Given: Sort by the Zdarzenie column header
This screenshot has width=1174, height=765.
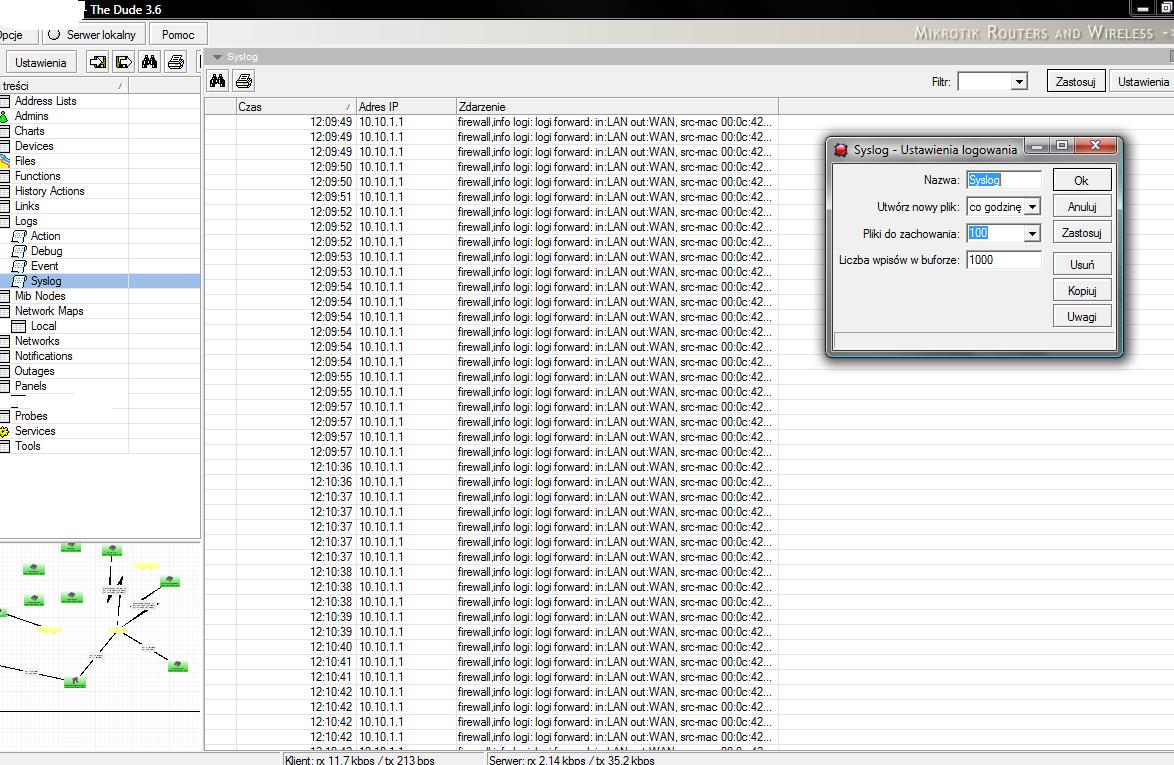Looking at the screenshot, I should (x=617, y=106).
